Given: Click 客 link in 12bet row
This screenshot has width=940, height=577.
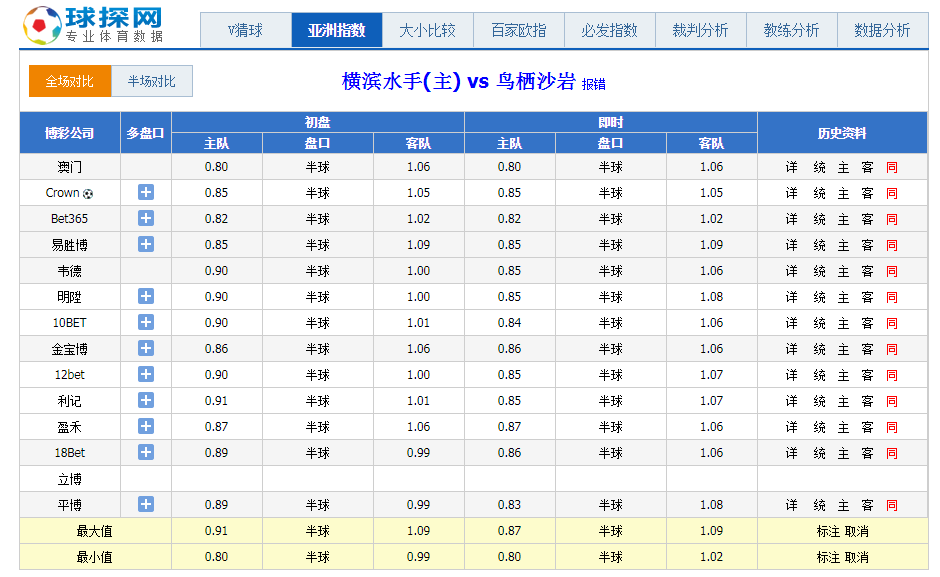Looking at the screenshot, I should pos(867,375).
